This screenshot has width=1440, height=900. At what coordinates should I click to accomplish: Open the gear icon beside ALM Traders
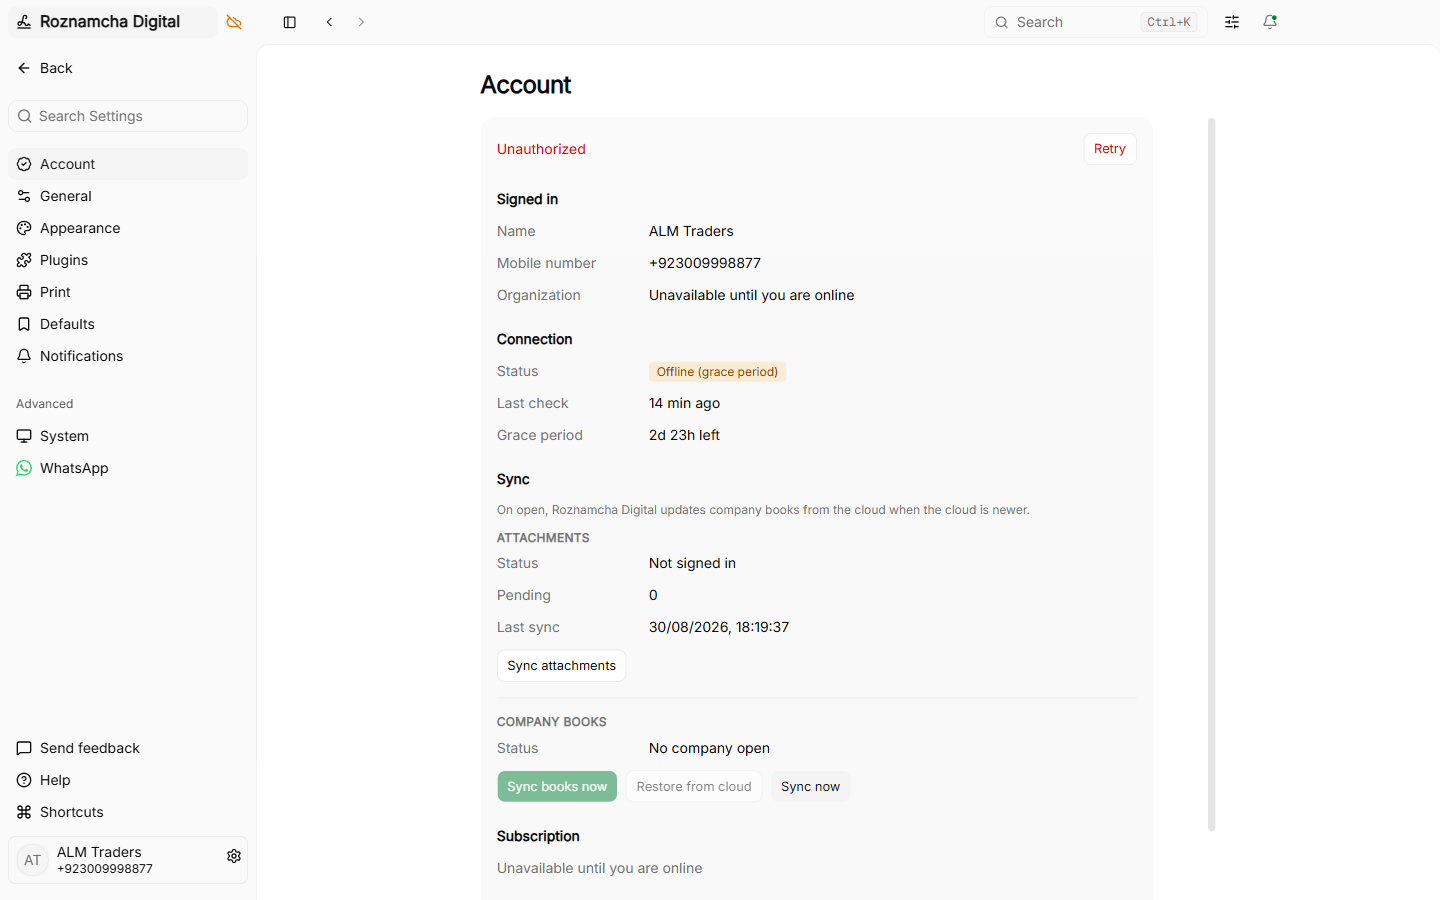(234, 856)
